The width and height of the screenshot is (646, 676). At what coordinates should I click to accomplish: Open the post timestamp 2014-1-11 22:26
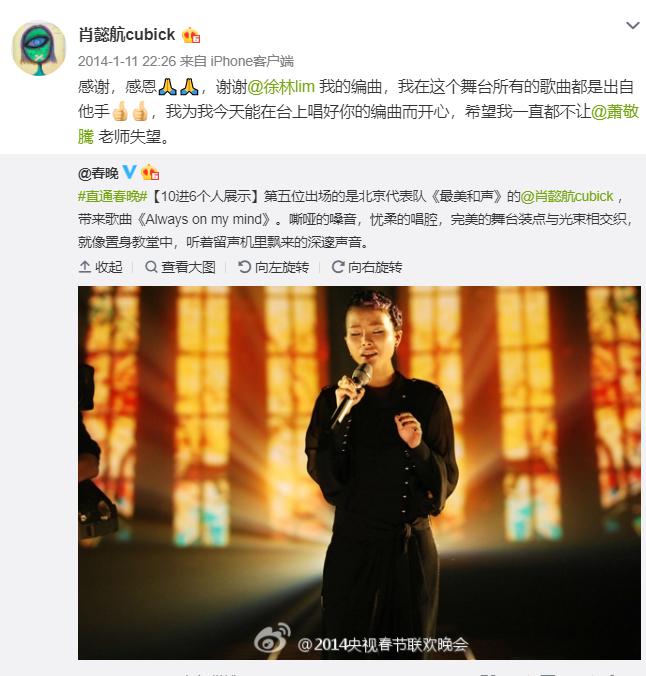[127, 61]
